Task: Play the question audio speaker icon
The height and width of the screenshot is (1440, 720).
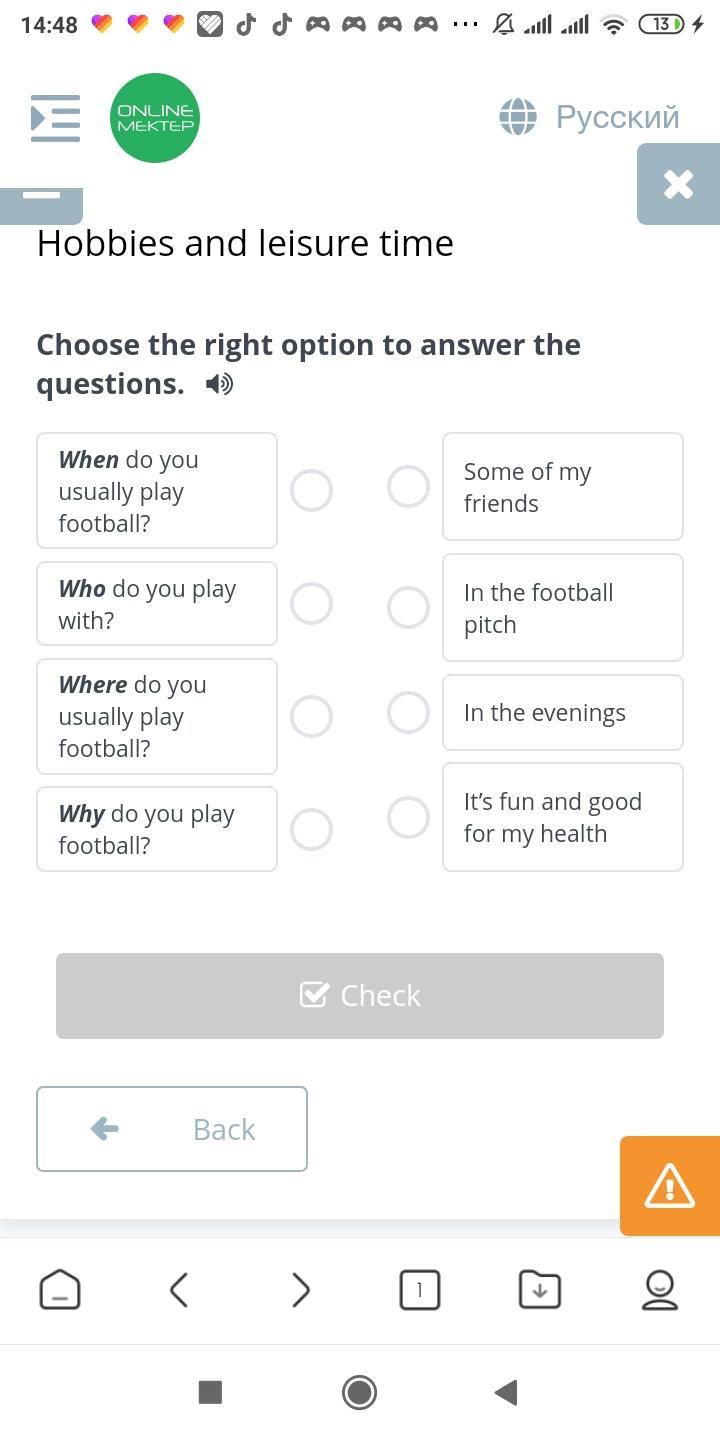Action: click(219, 384)
